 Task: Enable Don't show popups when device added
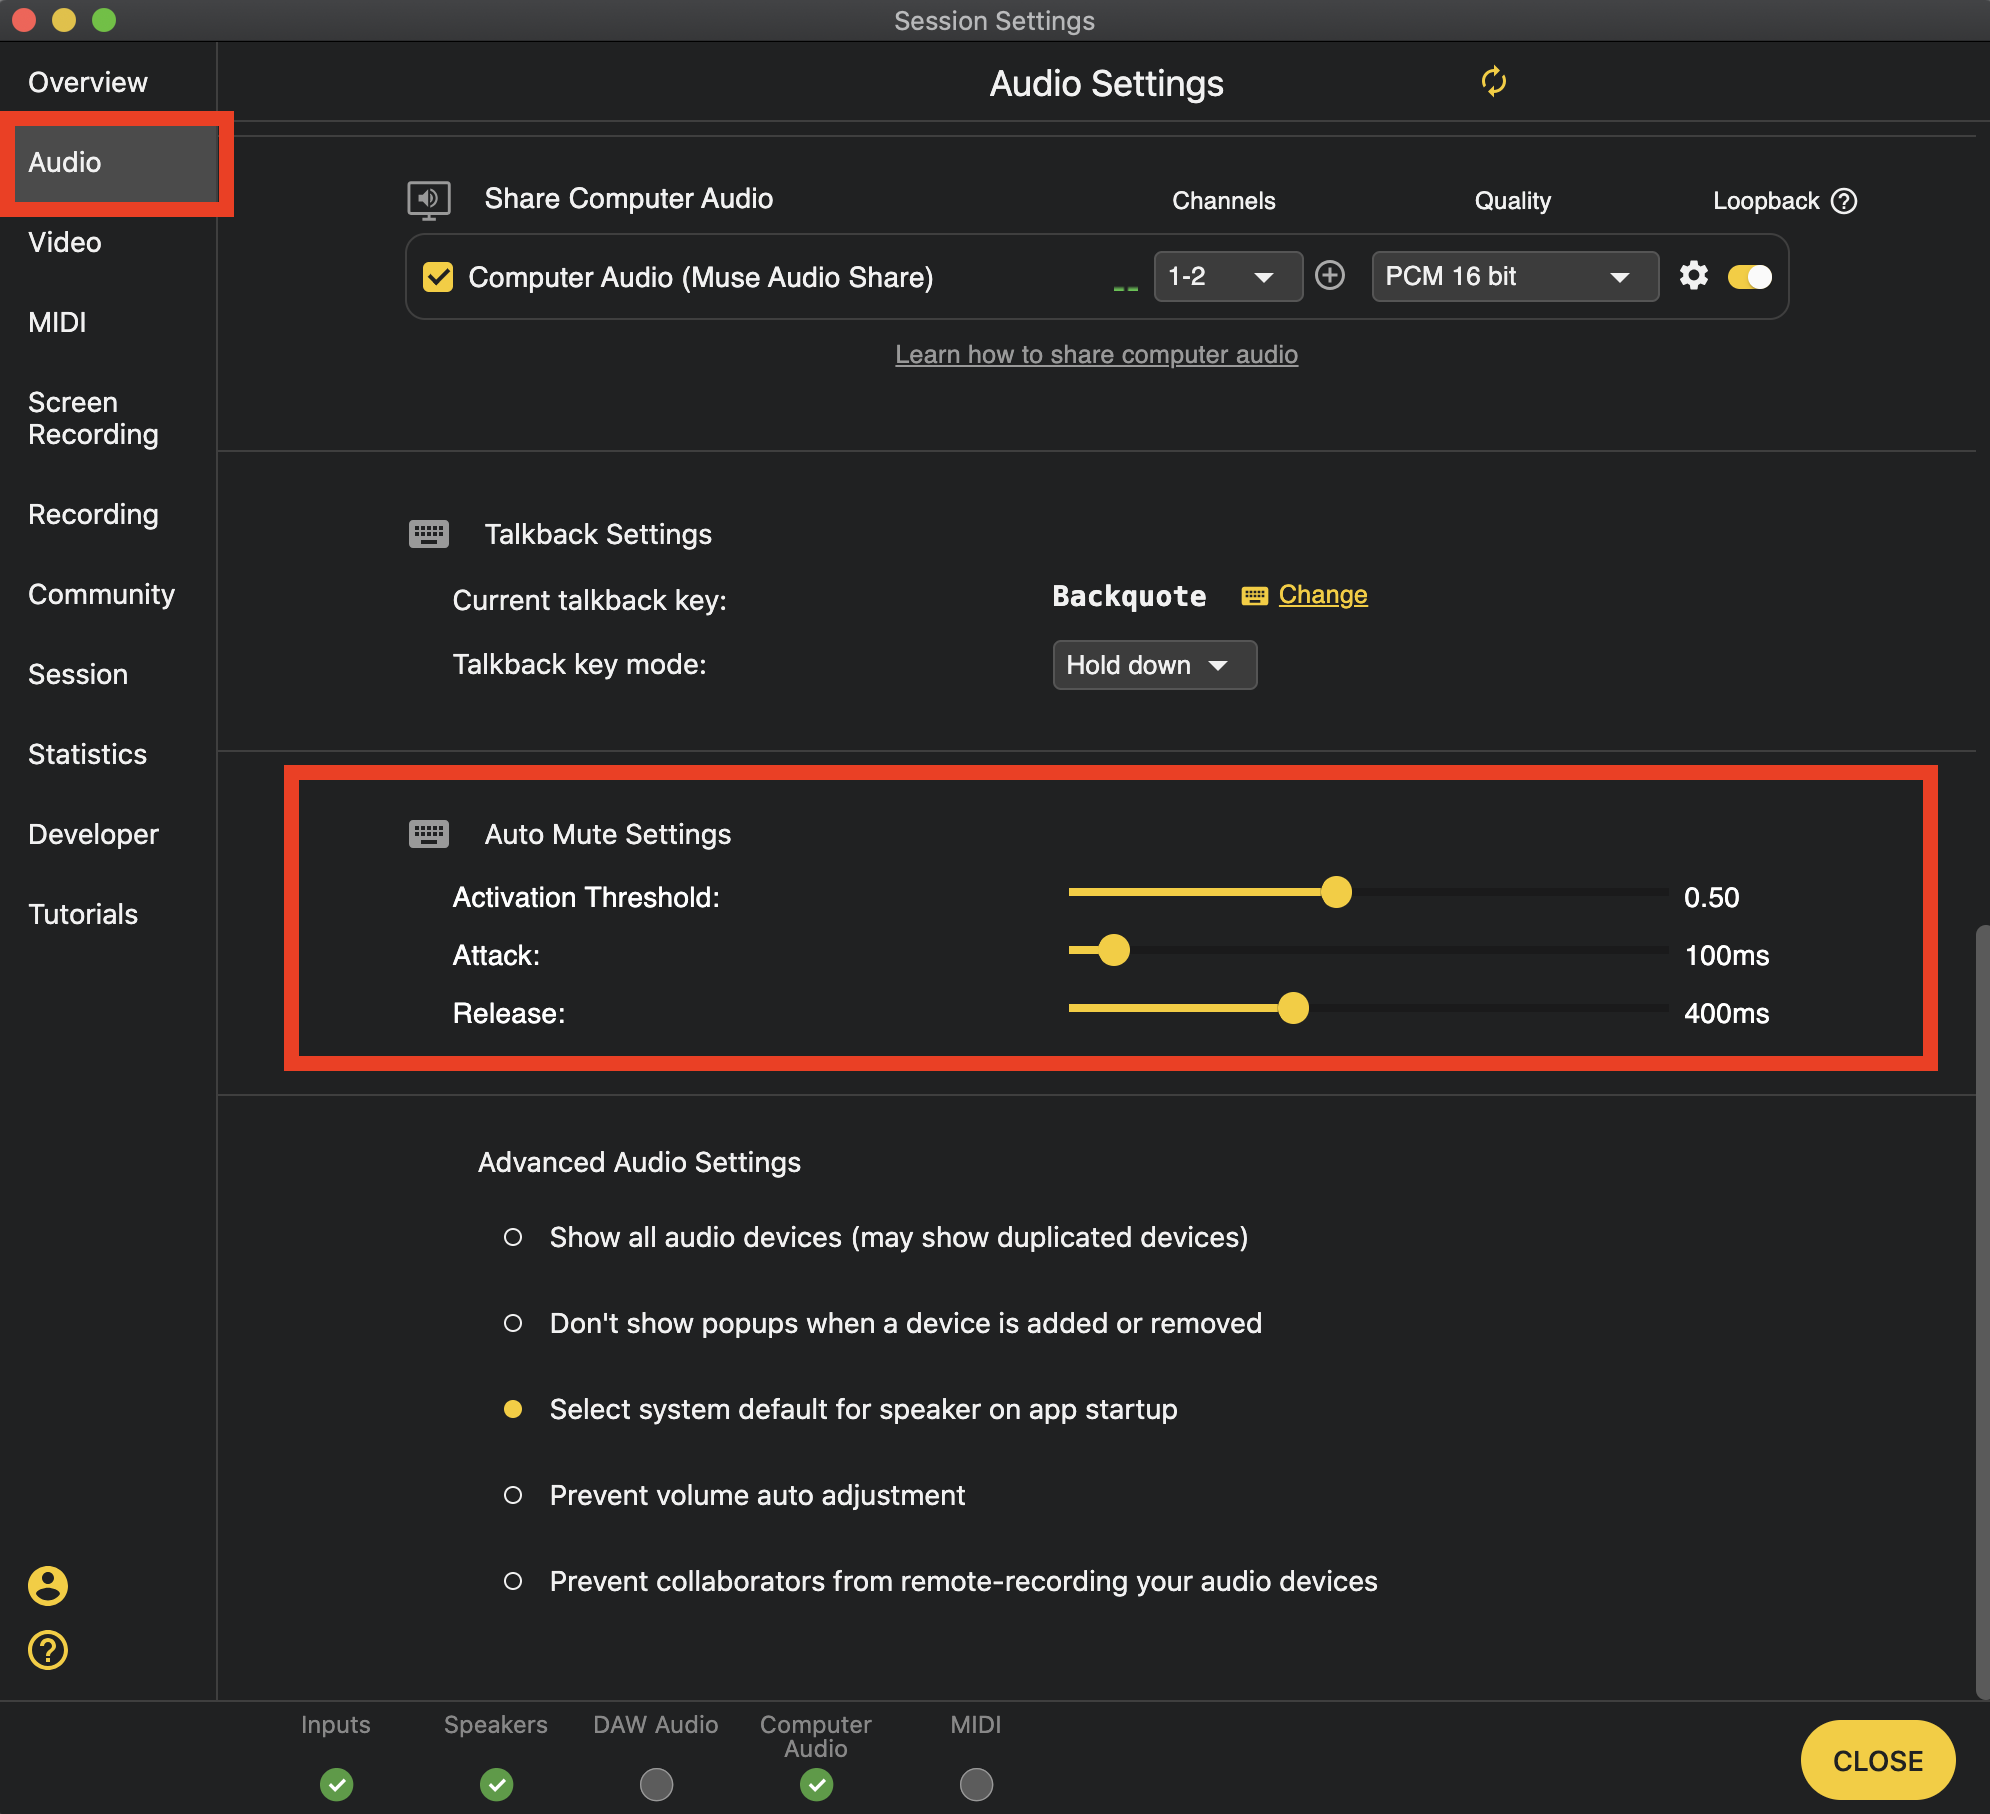pyautogui.click(x=513, y=1323)
